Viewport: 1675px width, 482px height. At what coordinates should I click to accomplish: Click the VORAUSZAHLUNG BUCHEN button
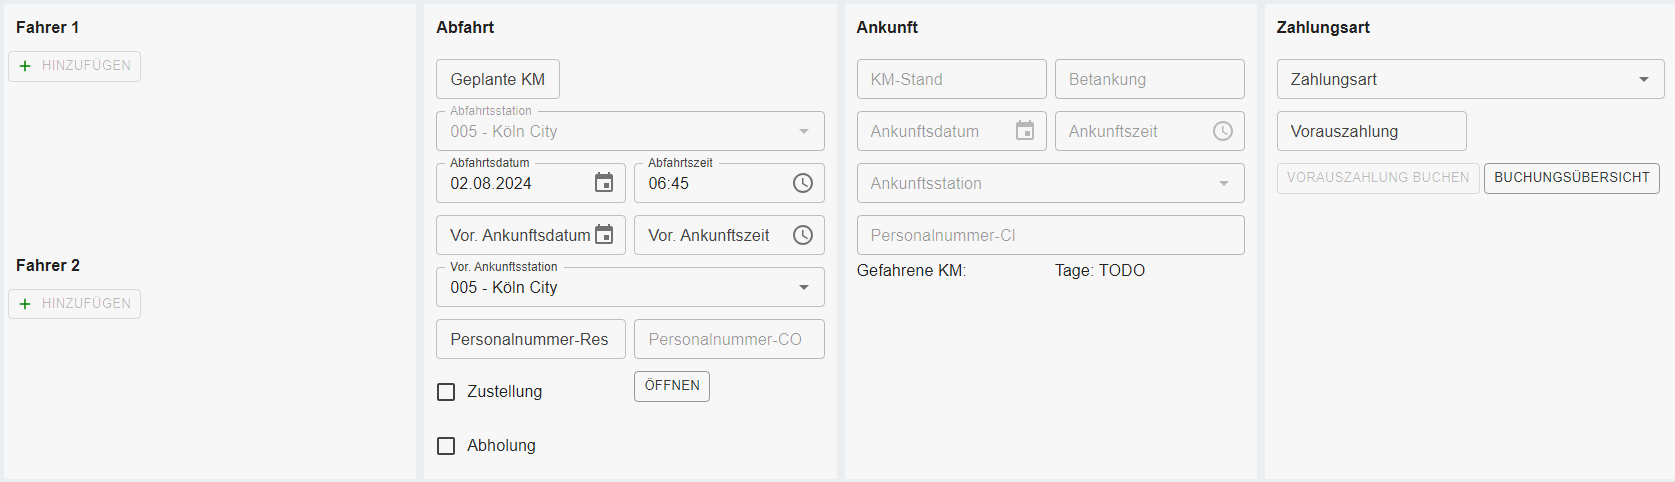coord(1377,178)
